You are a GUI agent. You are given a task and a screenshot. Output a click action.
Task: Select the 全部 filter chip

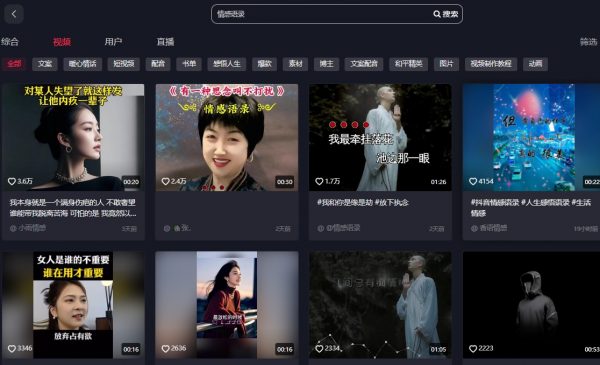[14, 64]
